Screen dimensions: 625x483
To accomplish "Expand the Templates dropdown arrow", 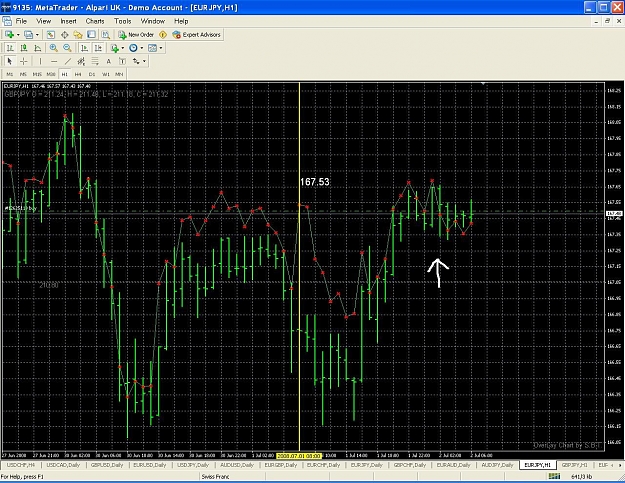I will pyautogui.click(x=161, y=48).
